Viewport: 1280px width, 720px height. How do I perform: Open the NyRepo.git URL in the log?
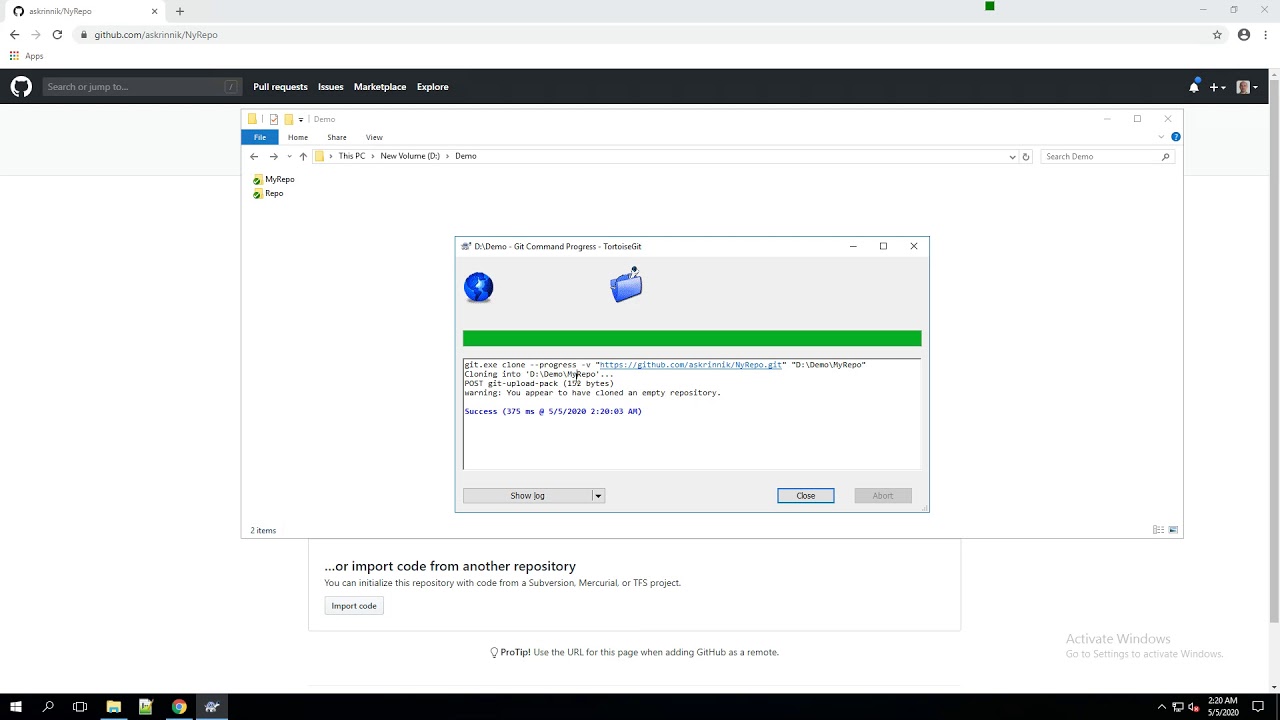(x=690, y=365)
